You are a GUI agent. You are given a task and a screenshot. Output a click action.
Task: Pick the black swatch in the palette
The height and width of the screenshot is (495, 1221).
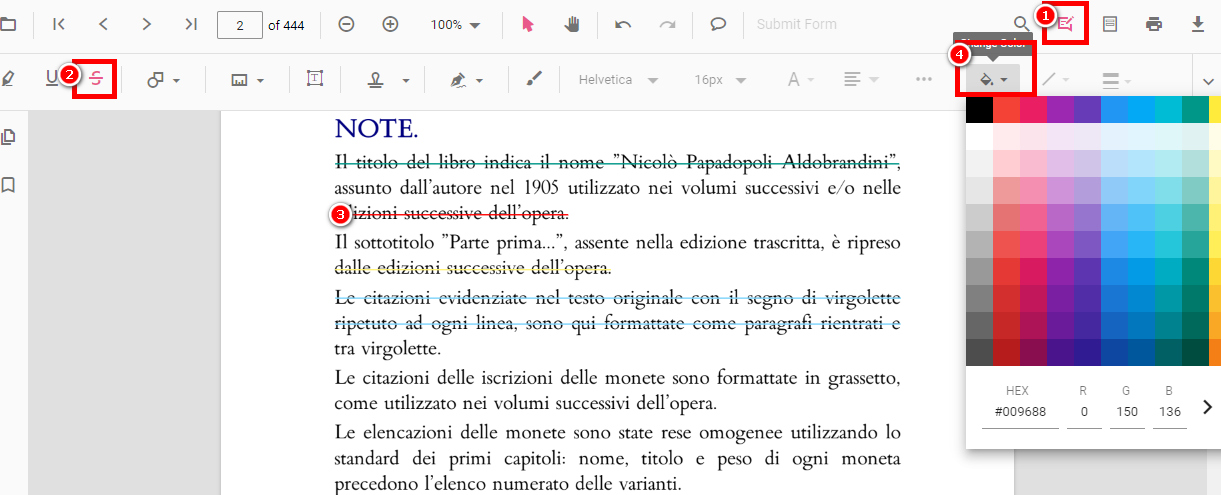979,109
